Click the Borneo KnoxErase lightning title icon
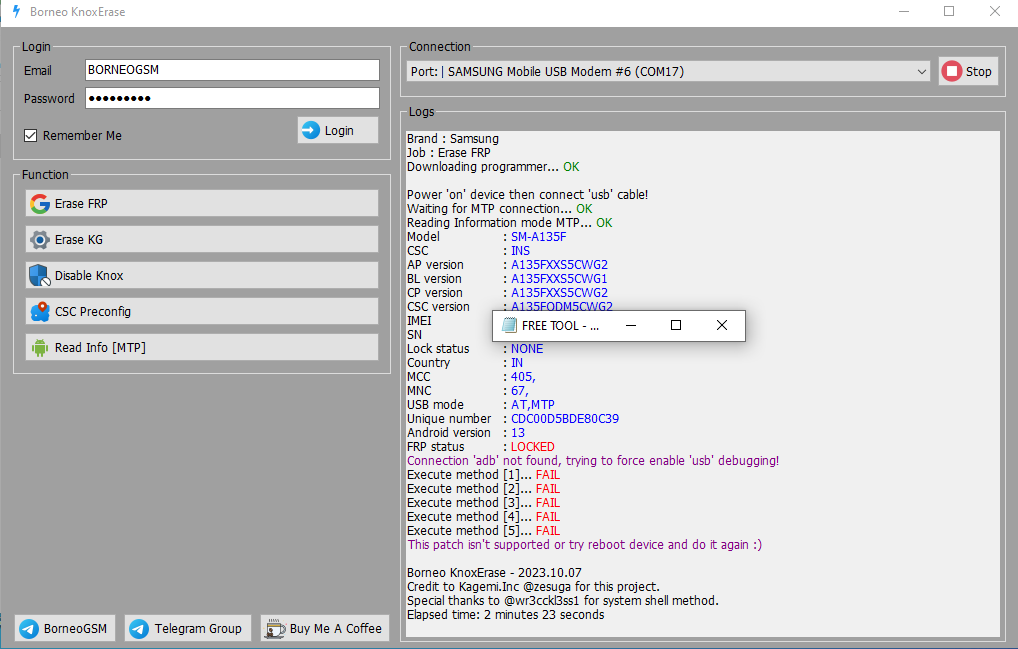The image size is (1018, 649). [x=16, y=12]
